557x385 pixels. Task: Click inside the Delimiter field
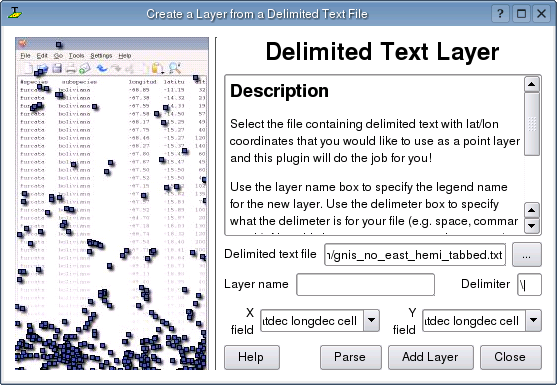click(x=529, y=284)
